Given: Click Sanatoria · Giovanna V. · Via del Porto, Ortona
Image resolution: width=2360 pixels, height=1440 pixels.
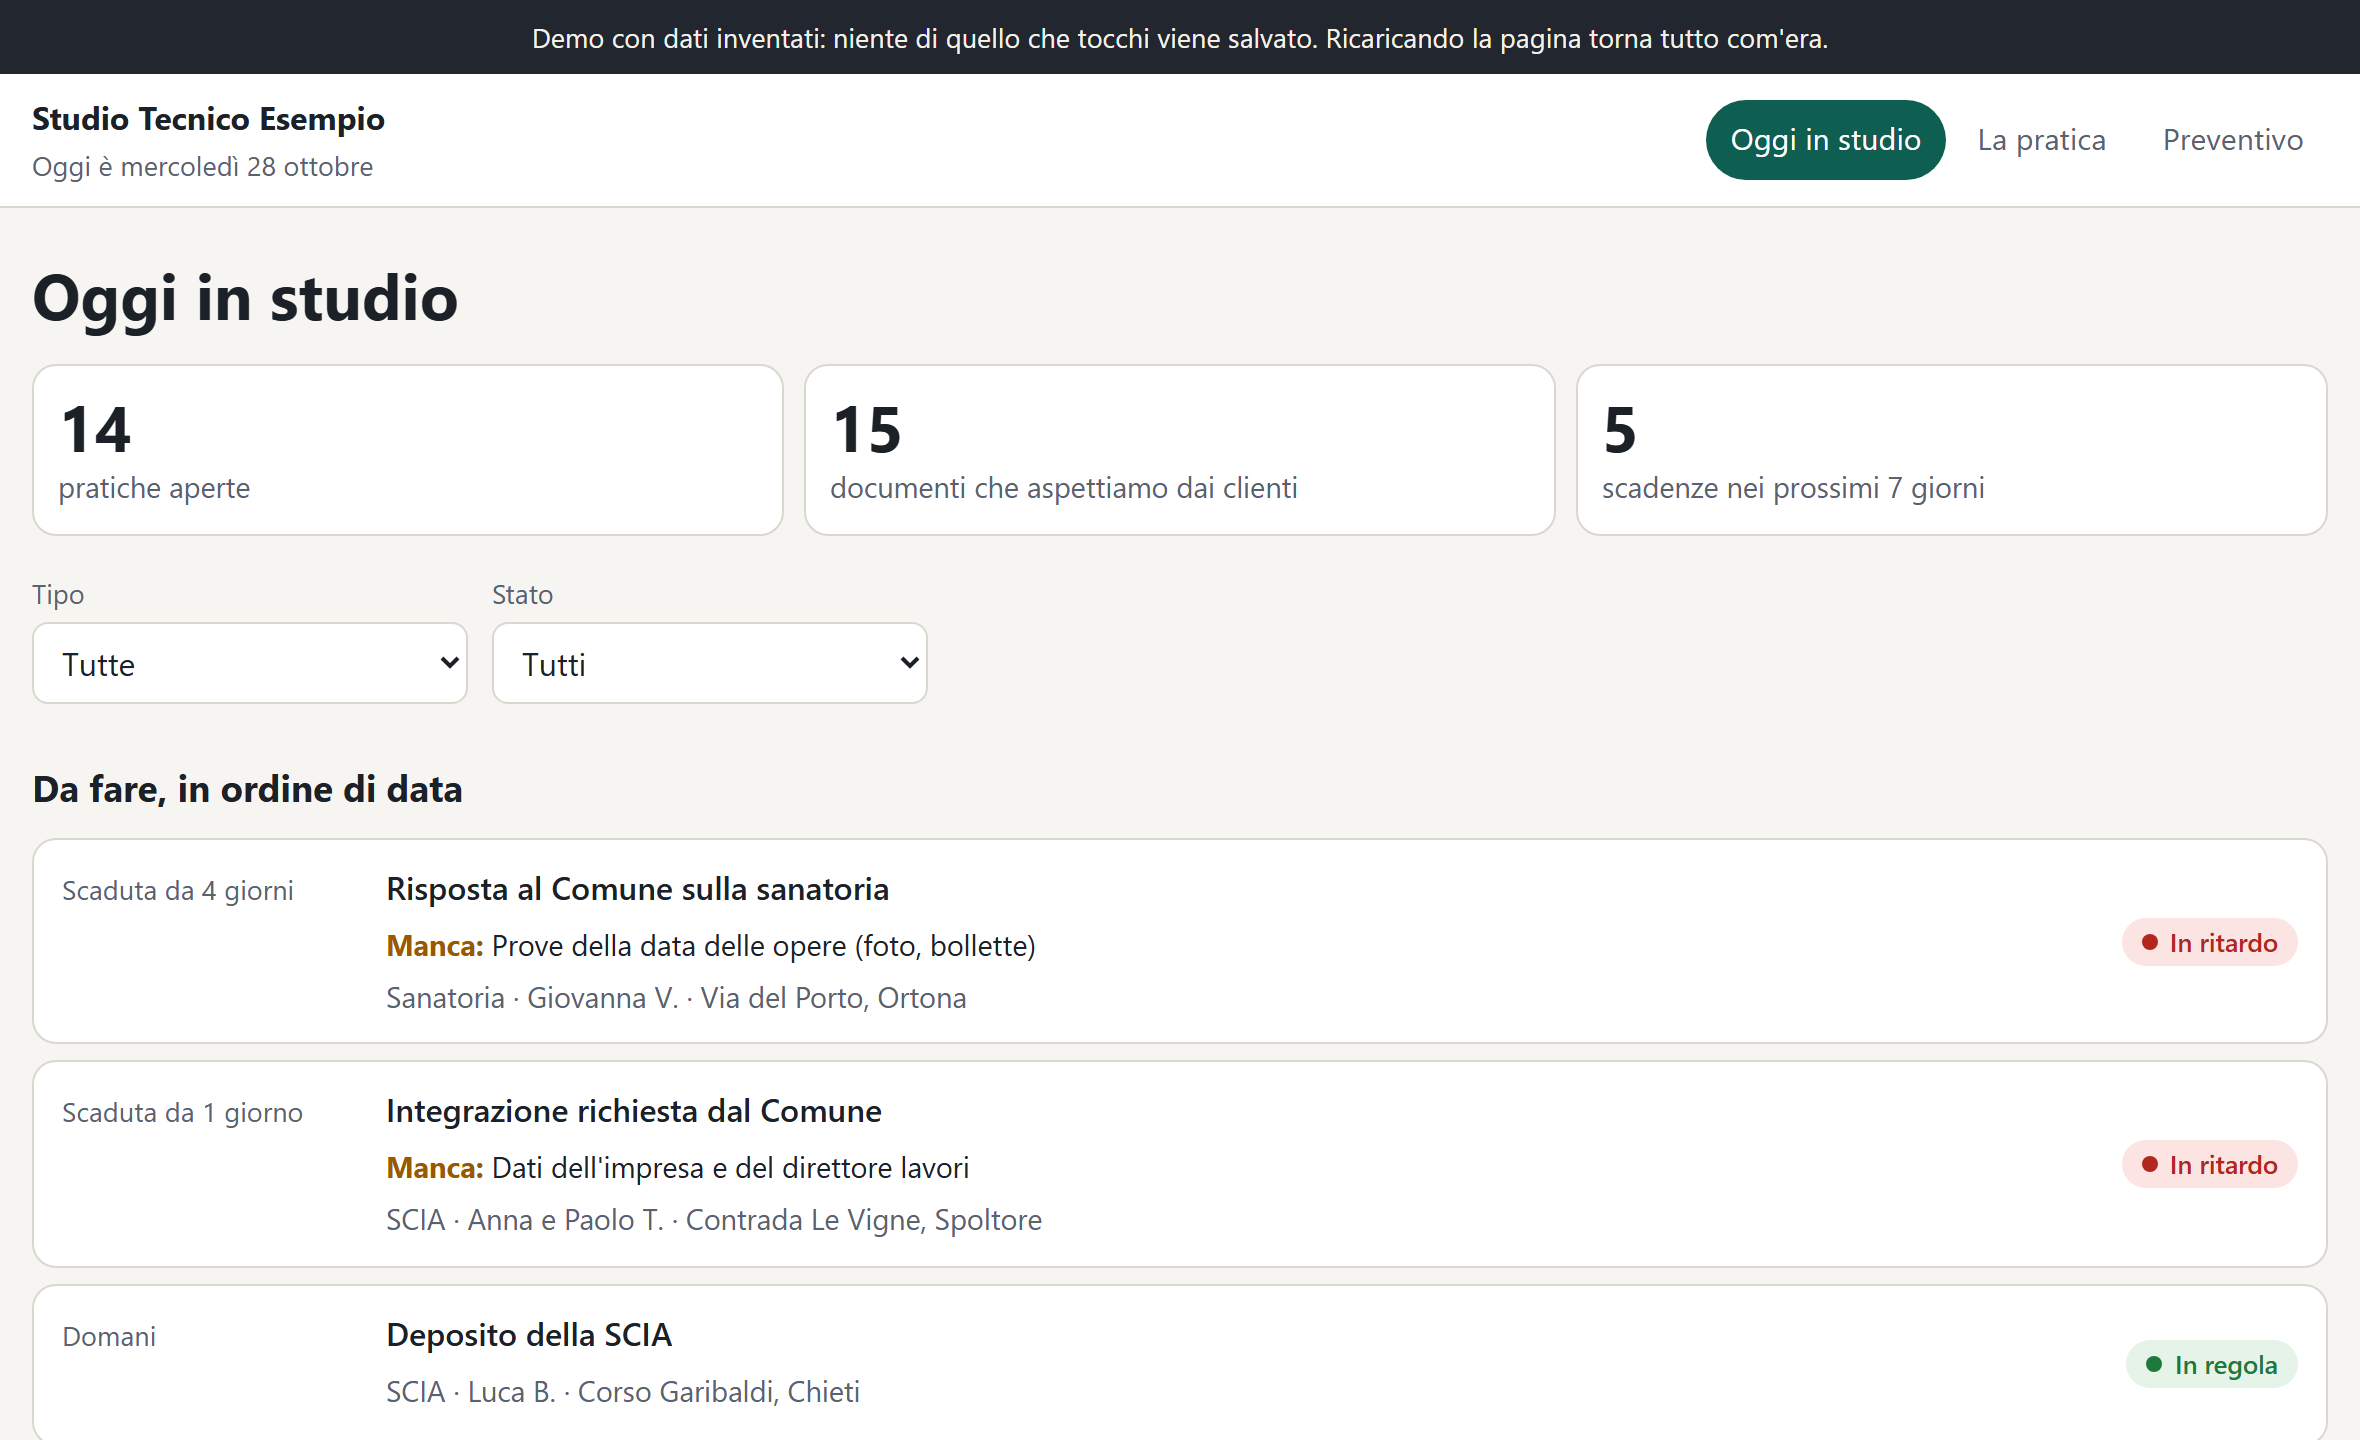Looking at the screenshot, I should pyautogui.click(x=676, y=998).
